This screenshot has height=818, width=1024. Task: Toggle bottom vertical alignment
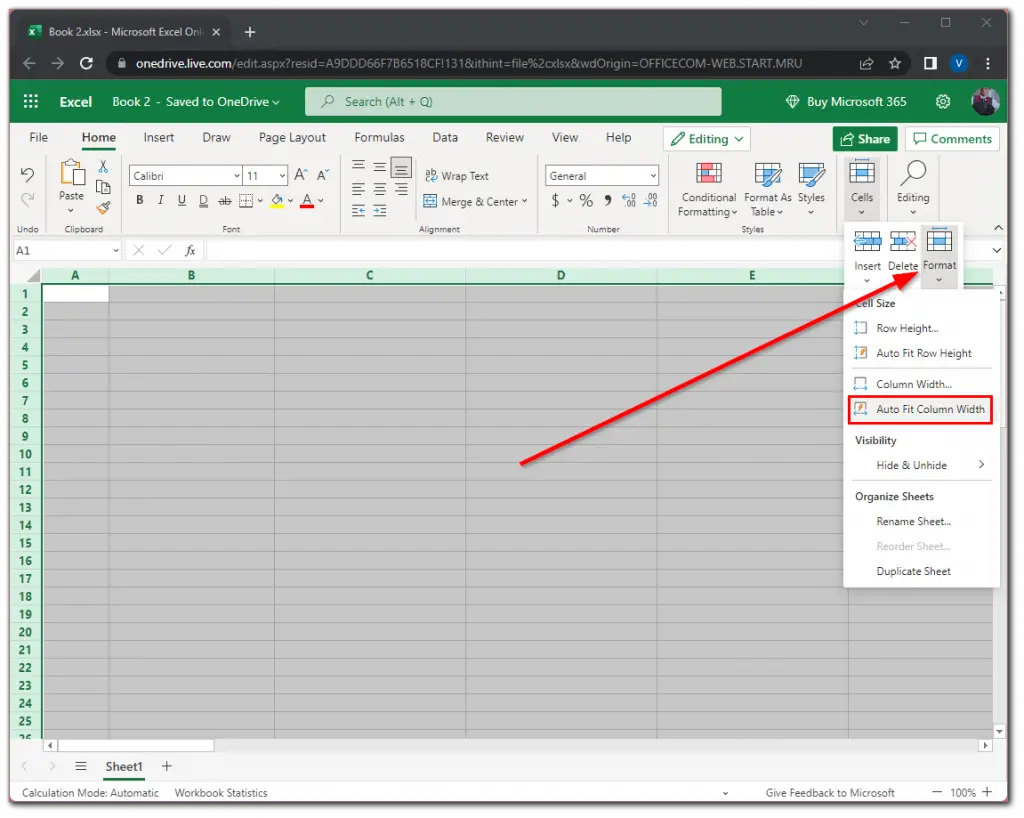pos(401,168)
